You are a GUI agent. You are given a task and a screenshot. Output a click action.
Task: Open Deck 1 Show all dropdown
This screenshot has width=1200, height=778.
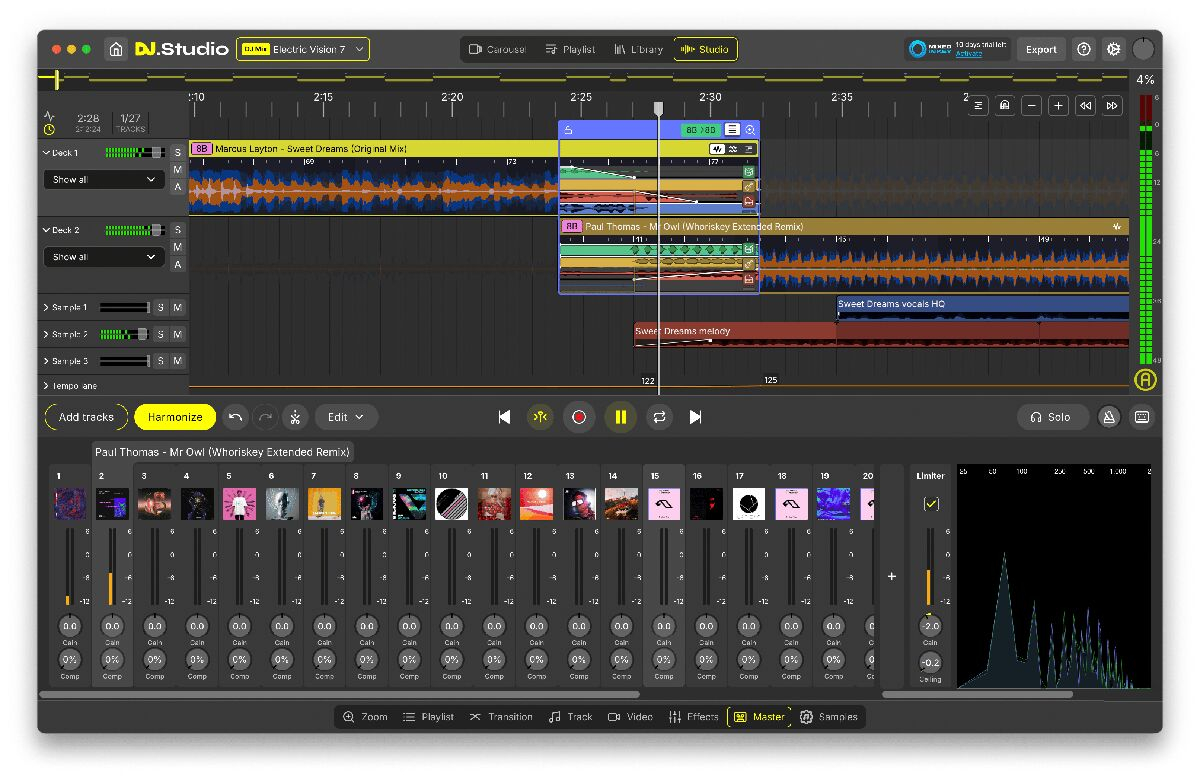[104, 180]
